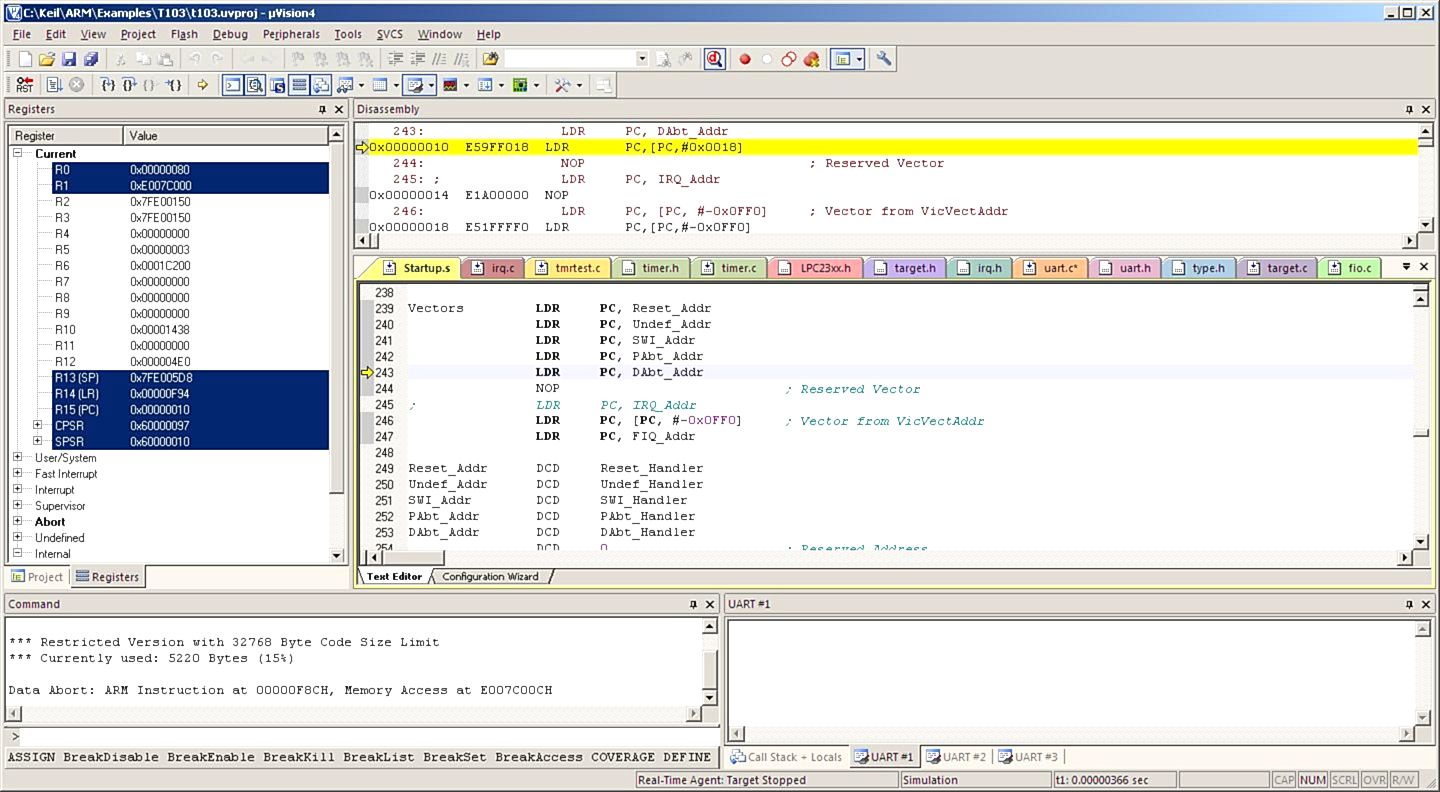Switch to Configuration Wizard view
Image resolution: width=1440 pixels, height=792 pixels.
tap(490, 576)
